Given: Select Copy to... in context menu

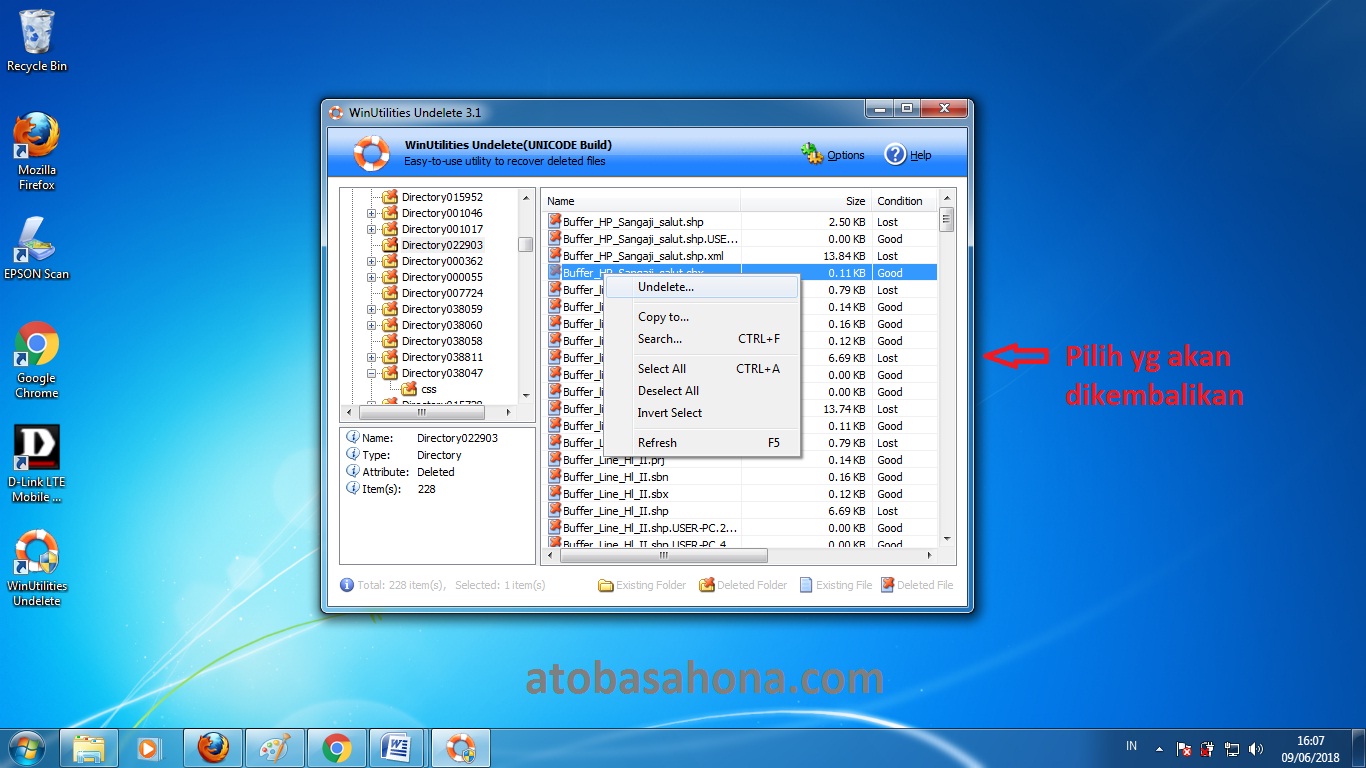Looking at the screenshot, I should (x=702, y=317).
